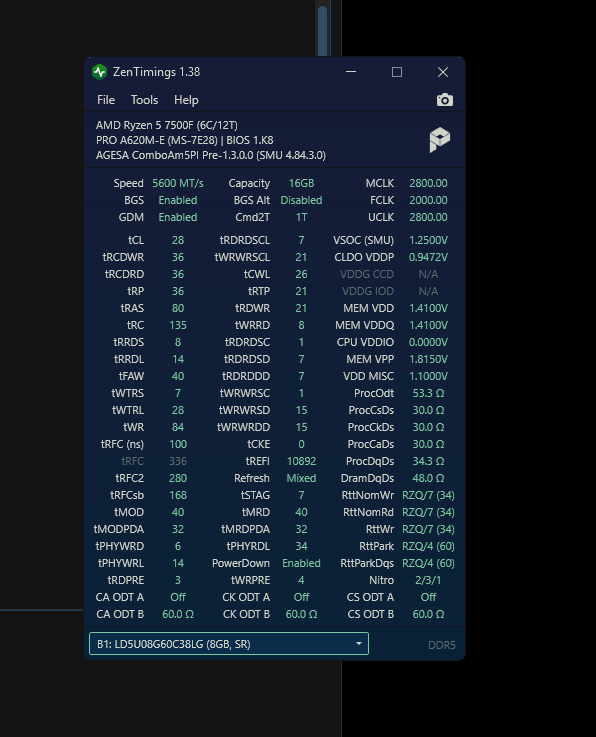Click the MEM VPP 1.8150V value
The width and height of the screenshot is (596, 737).
click(428, 359)
